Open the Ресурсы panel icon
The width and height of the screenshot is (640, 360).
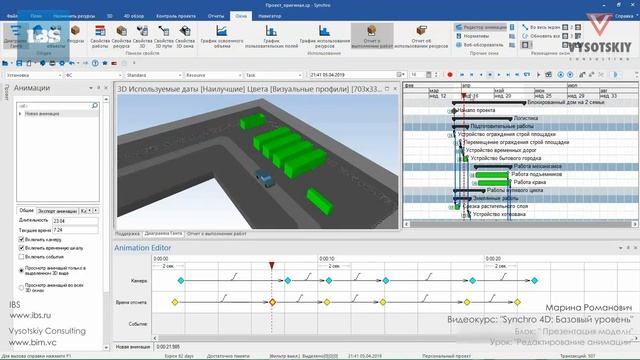[75, 35]
